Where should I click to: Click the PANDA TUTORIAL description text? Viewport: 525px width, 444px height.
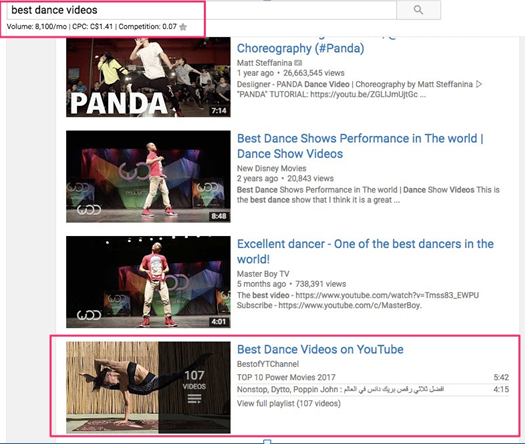[x=331, y=94]
